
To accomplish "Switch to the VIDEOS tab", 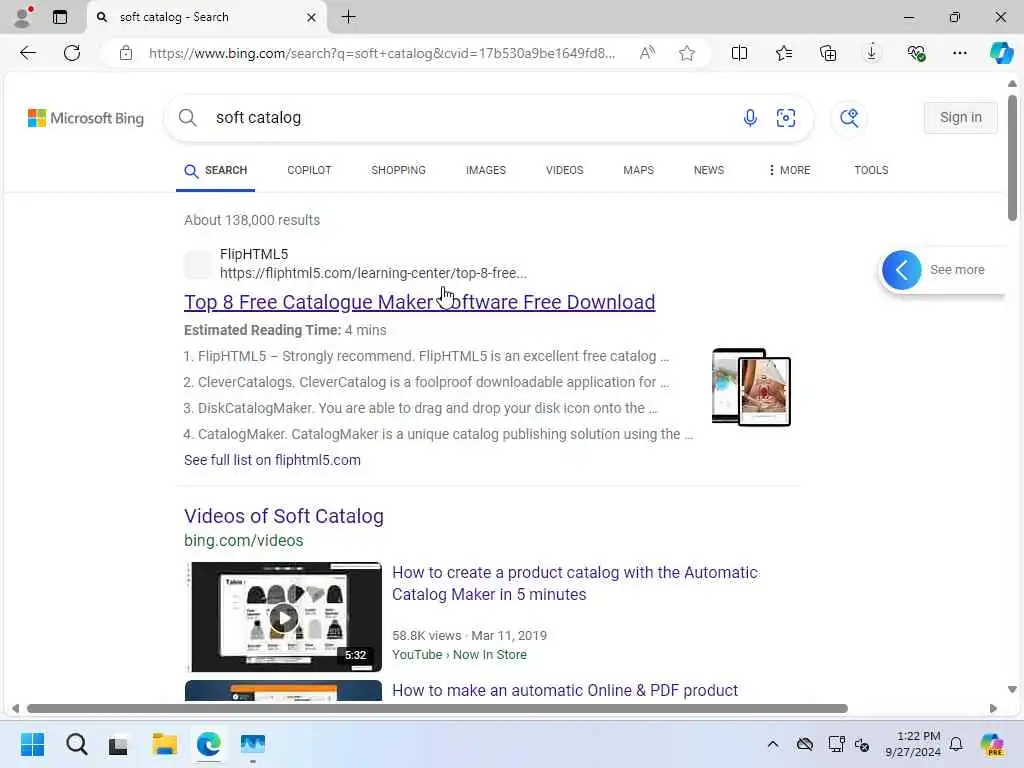I will pyautogui.click(x=564, y=170).
